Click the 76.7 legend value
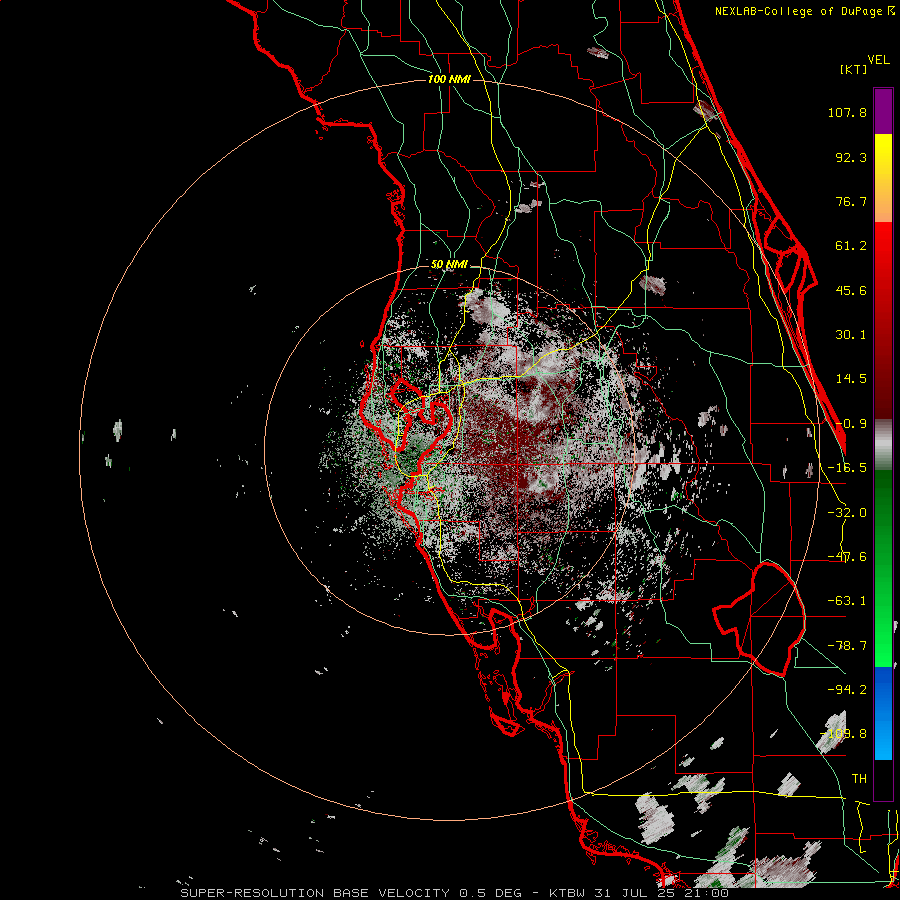Image resolution: width=900 pixels, height=900 pixels. click(x=851, y=201)
